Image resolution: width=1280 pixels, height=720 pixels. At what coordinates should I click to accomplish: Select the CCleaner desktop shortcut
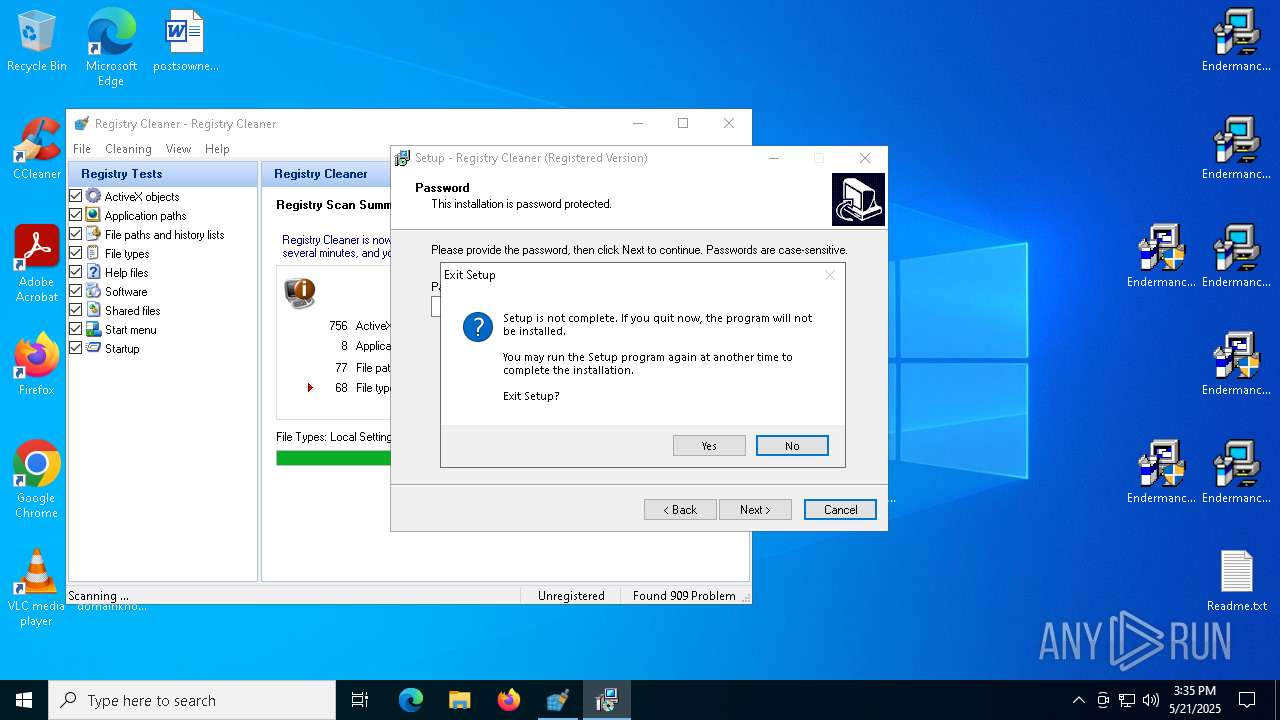37,149
